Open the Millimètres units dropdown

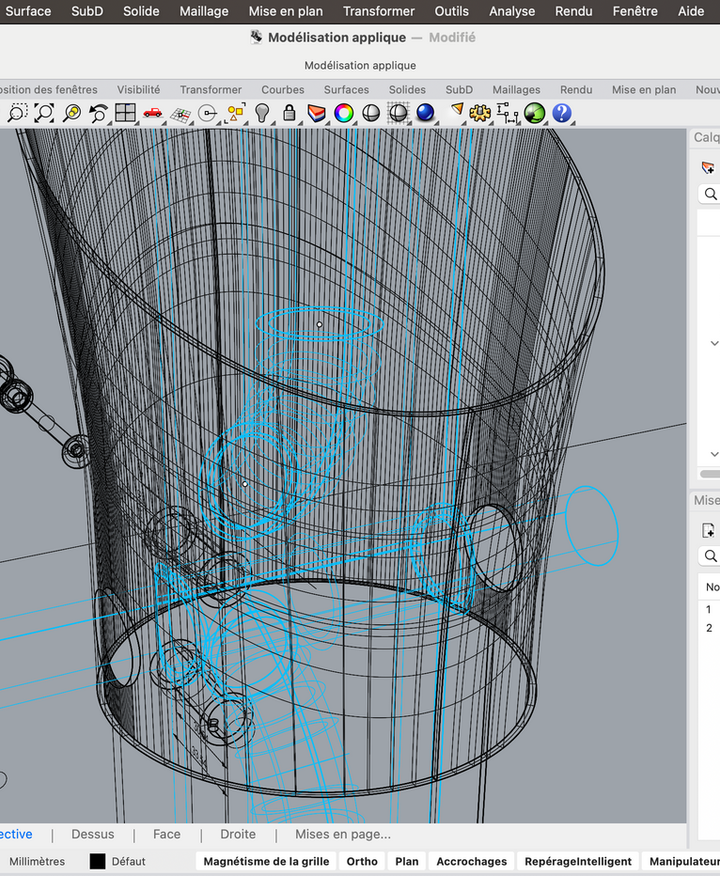pos(37,861)
